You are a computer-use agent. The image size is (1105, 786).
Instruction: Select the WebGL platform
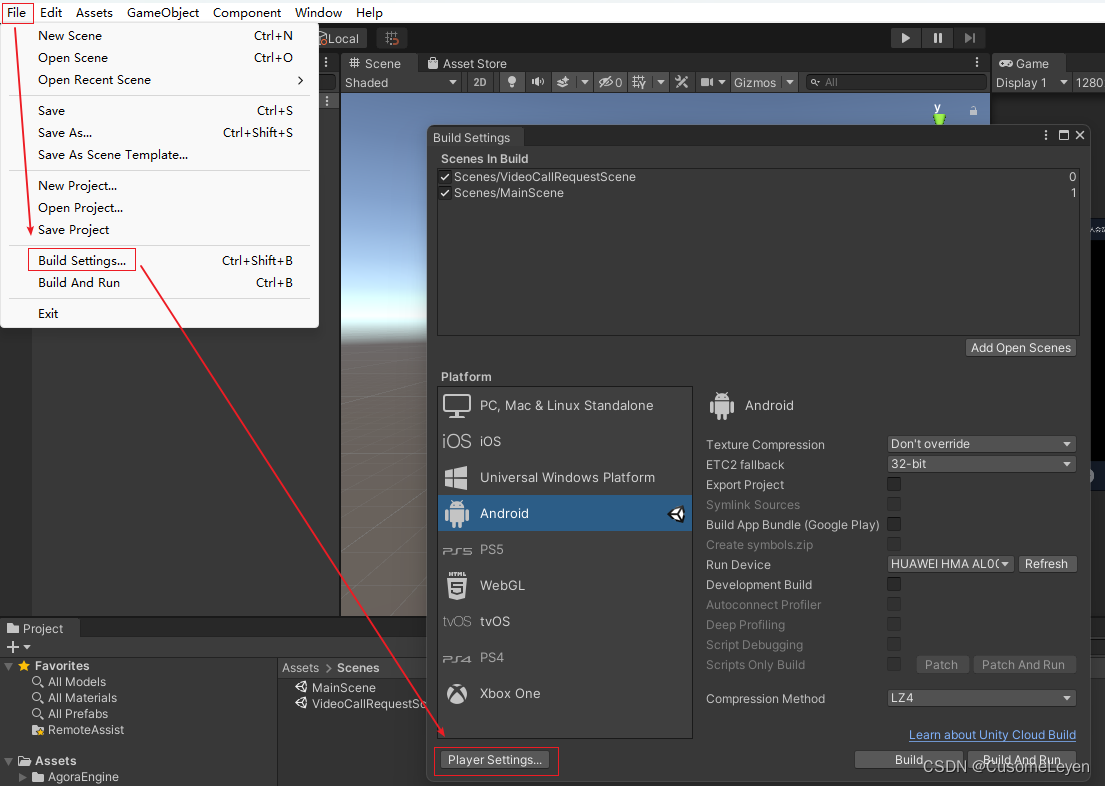click(x=564, y=585)
